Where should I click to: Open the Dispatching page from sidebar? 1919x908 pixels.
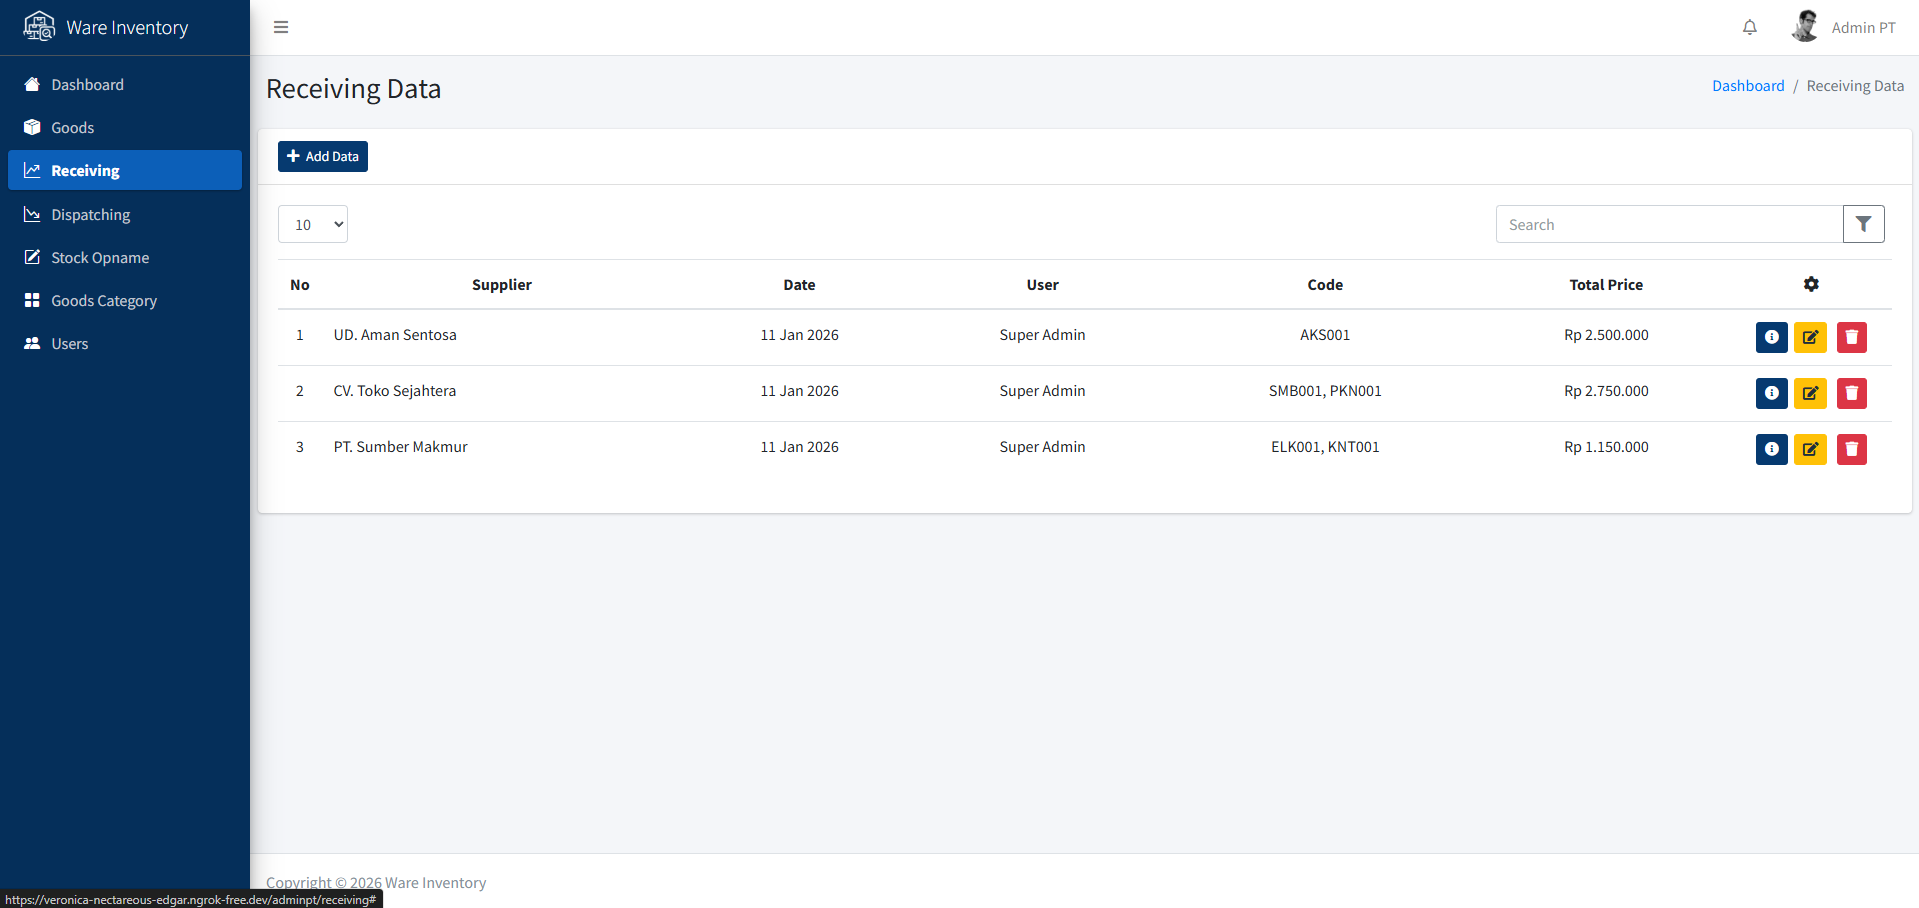90,215
